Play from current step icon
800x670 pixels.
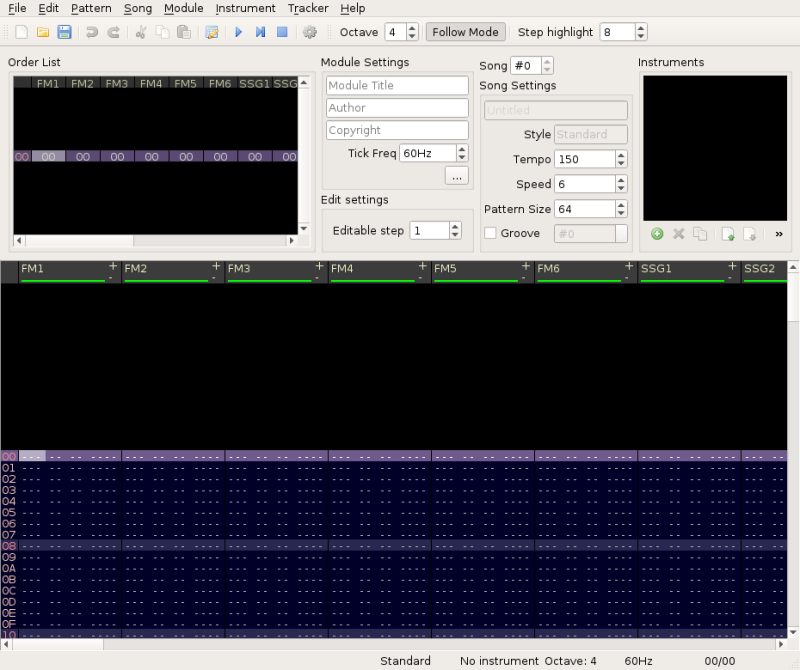[x=260, y=32]
